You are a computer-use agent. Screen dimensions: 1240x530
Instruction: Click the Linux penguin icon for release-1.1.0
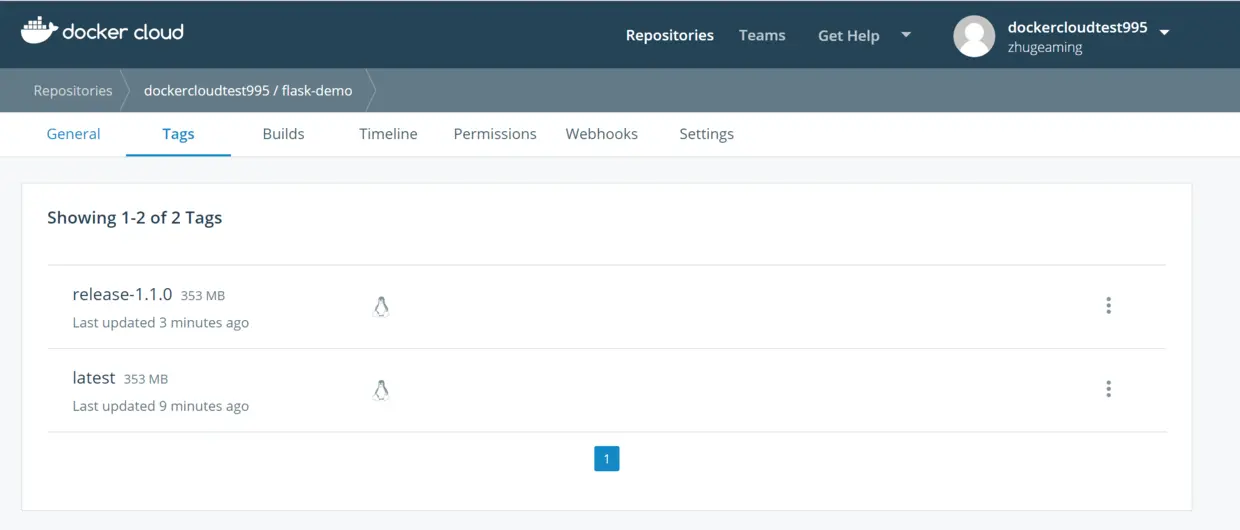(x=380, y=307)
